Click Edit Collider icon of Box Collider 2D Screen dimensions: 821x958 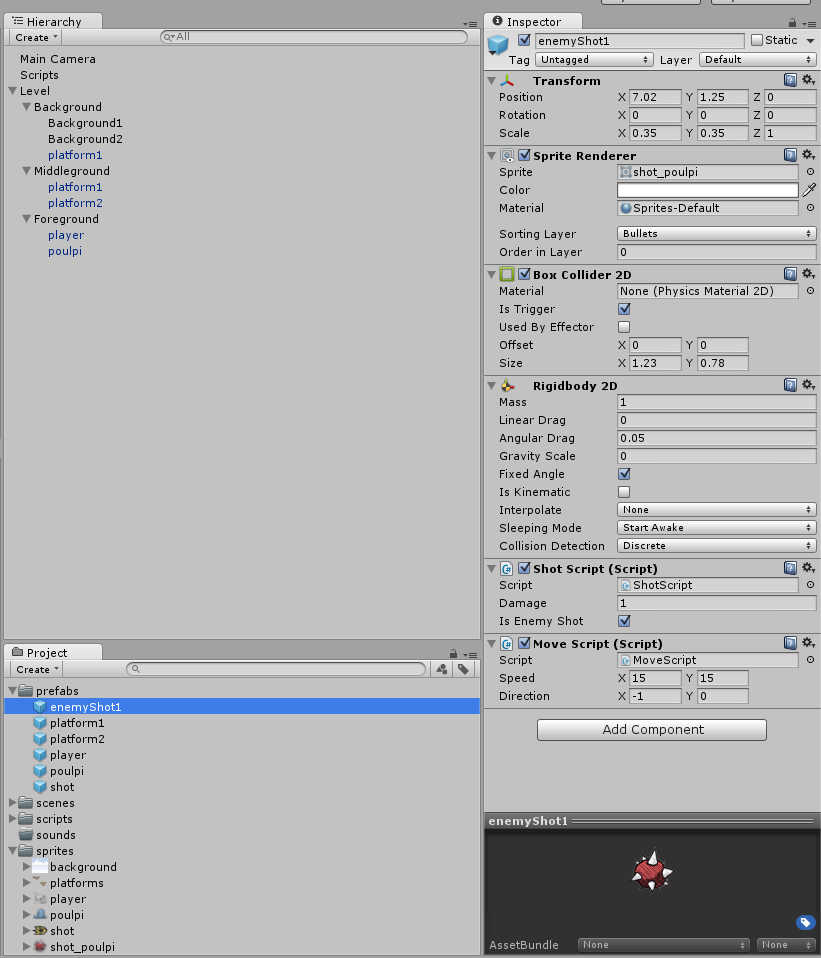pos(507,274)
